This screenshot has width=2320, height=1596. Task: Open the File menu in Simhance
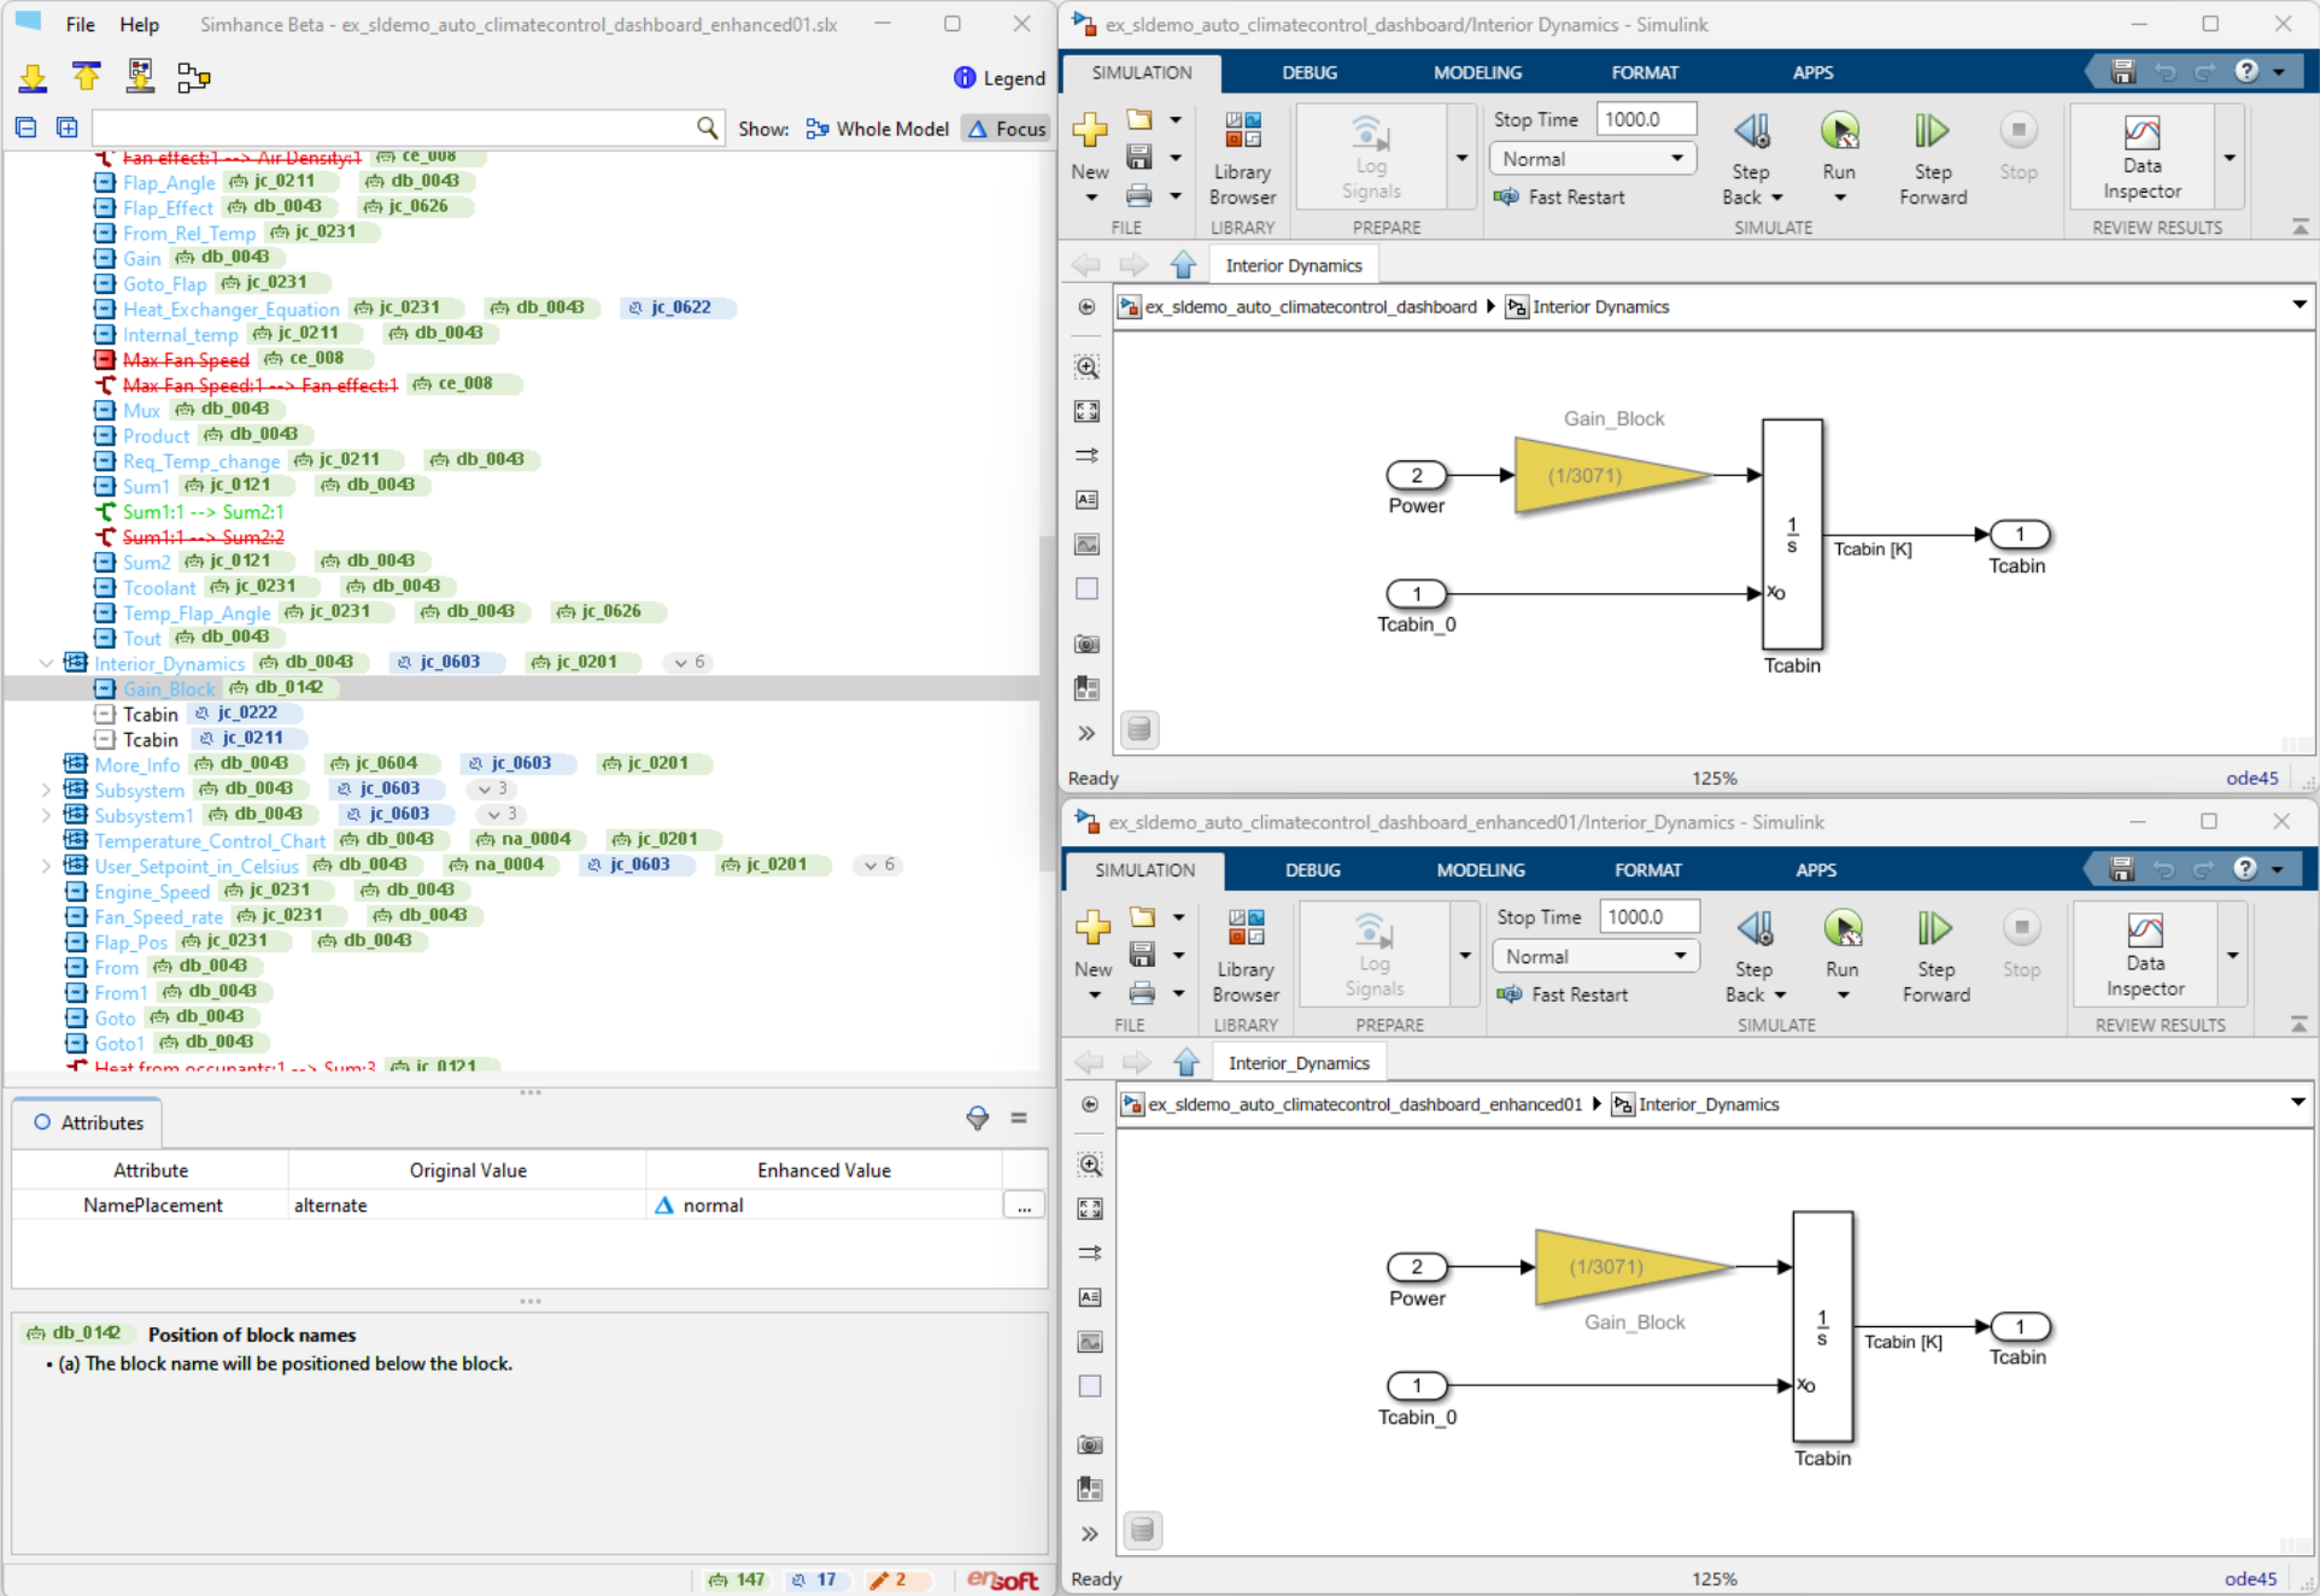80,25
